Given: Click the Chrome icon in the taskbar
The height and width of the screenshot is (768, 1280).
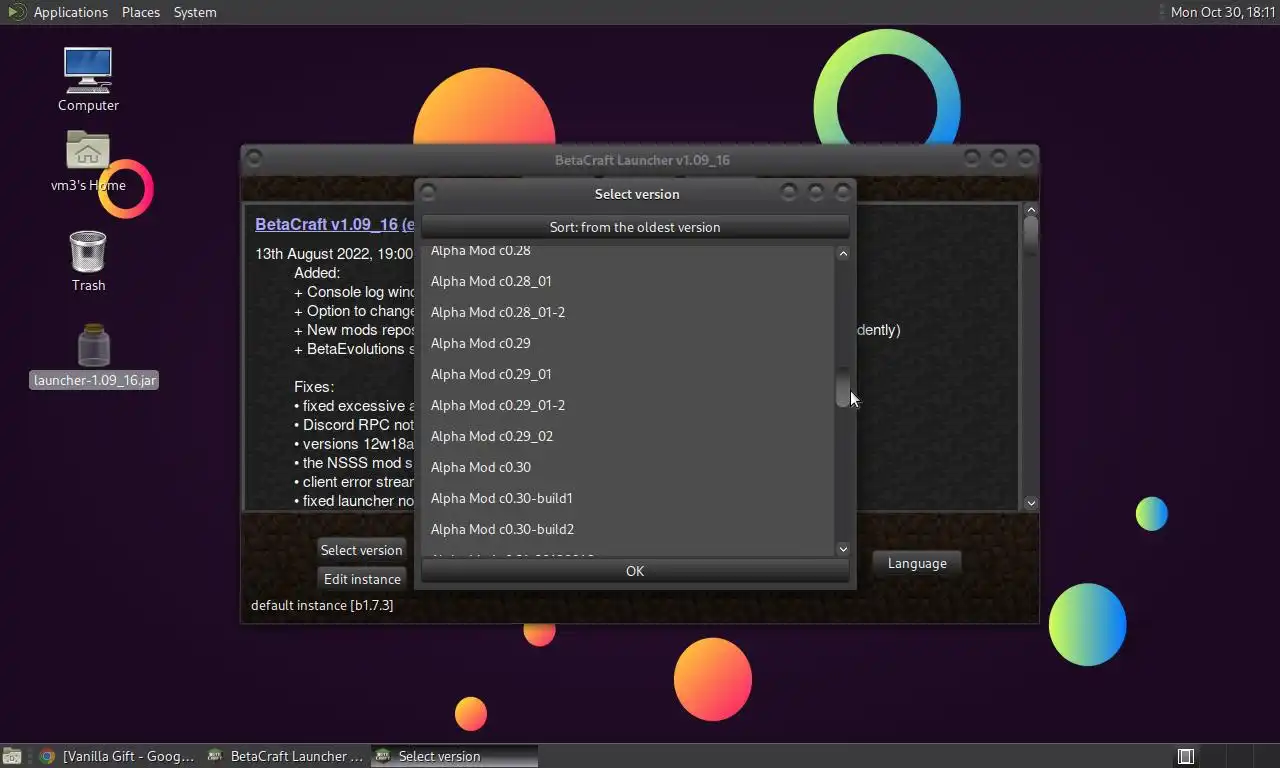Looking at the screenshot, I should tap(46, 756).
